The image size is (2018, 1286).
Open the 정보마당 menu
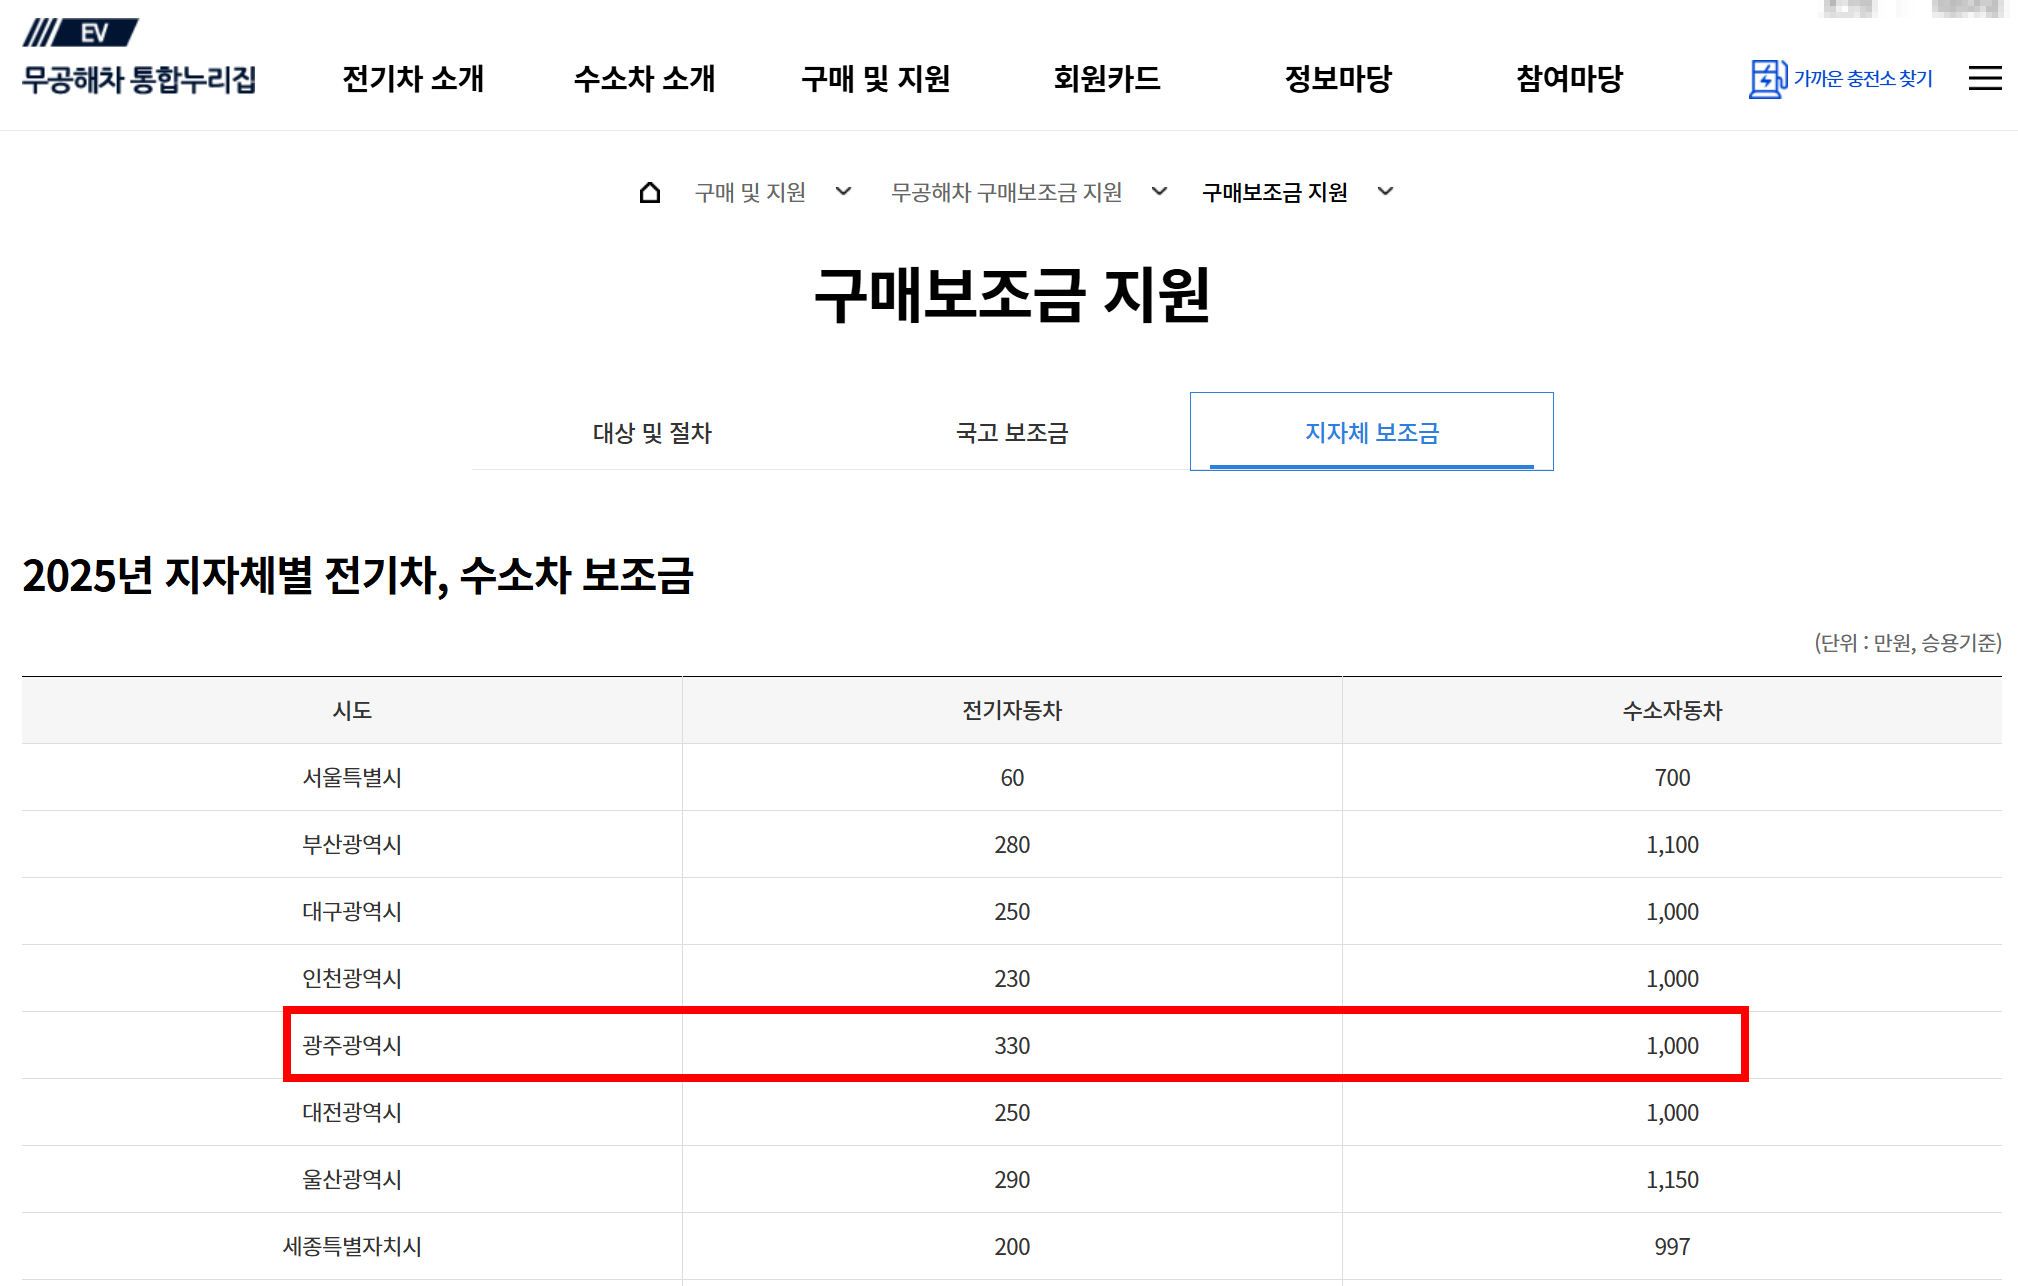[x=1338, y=78]
